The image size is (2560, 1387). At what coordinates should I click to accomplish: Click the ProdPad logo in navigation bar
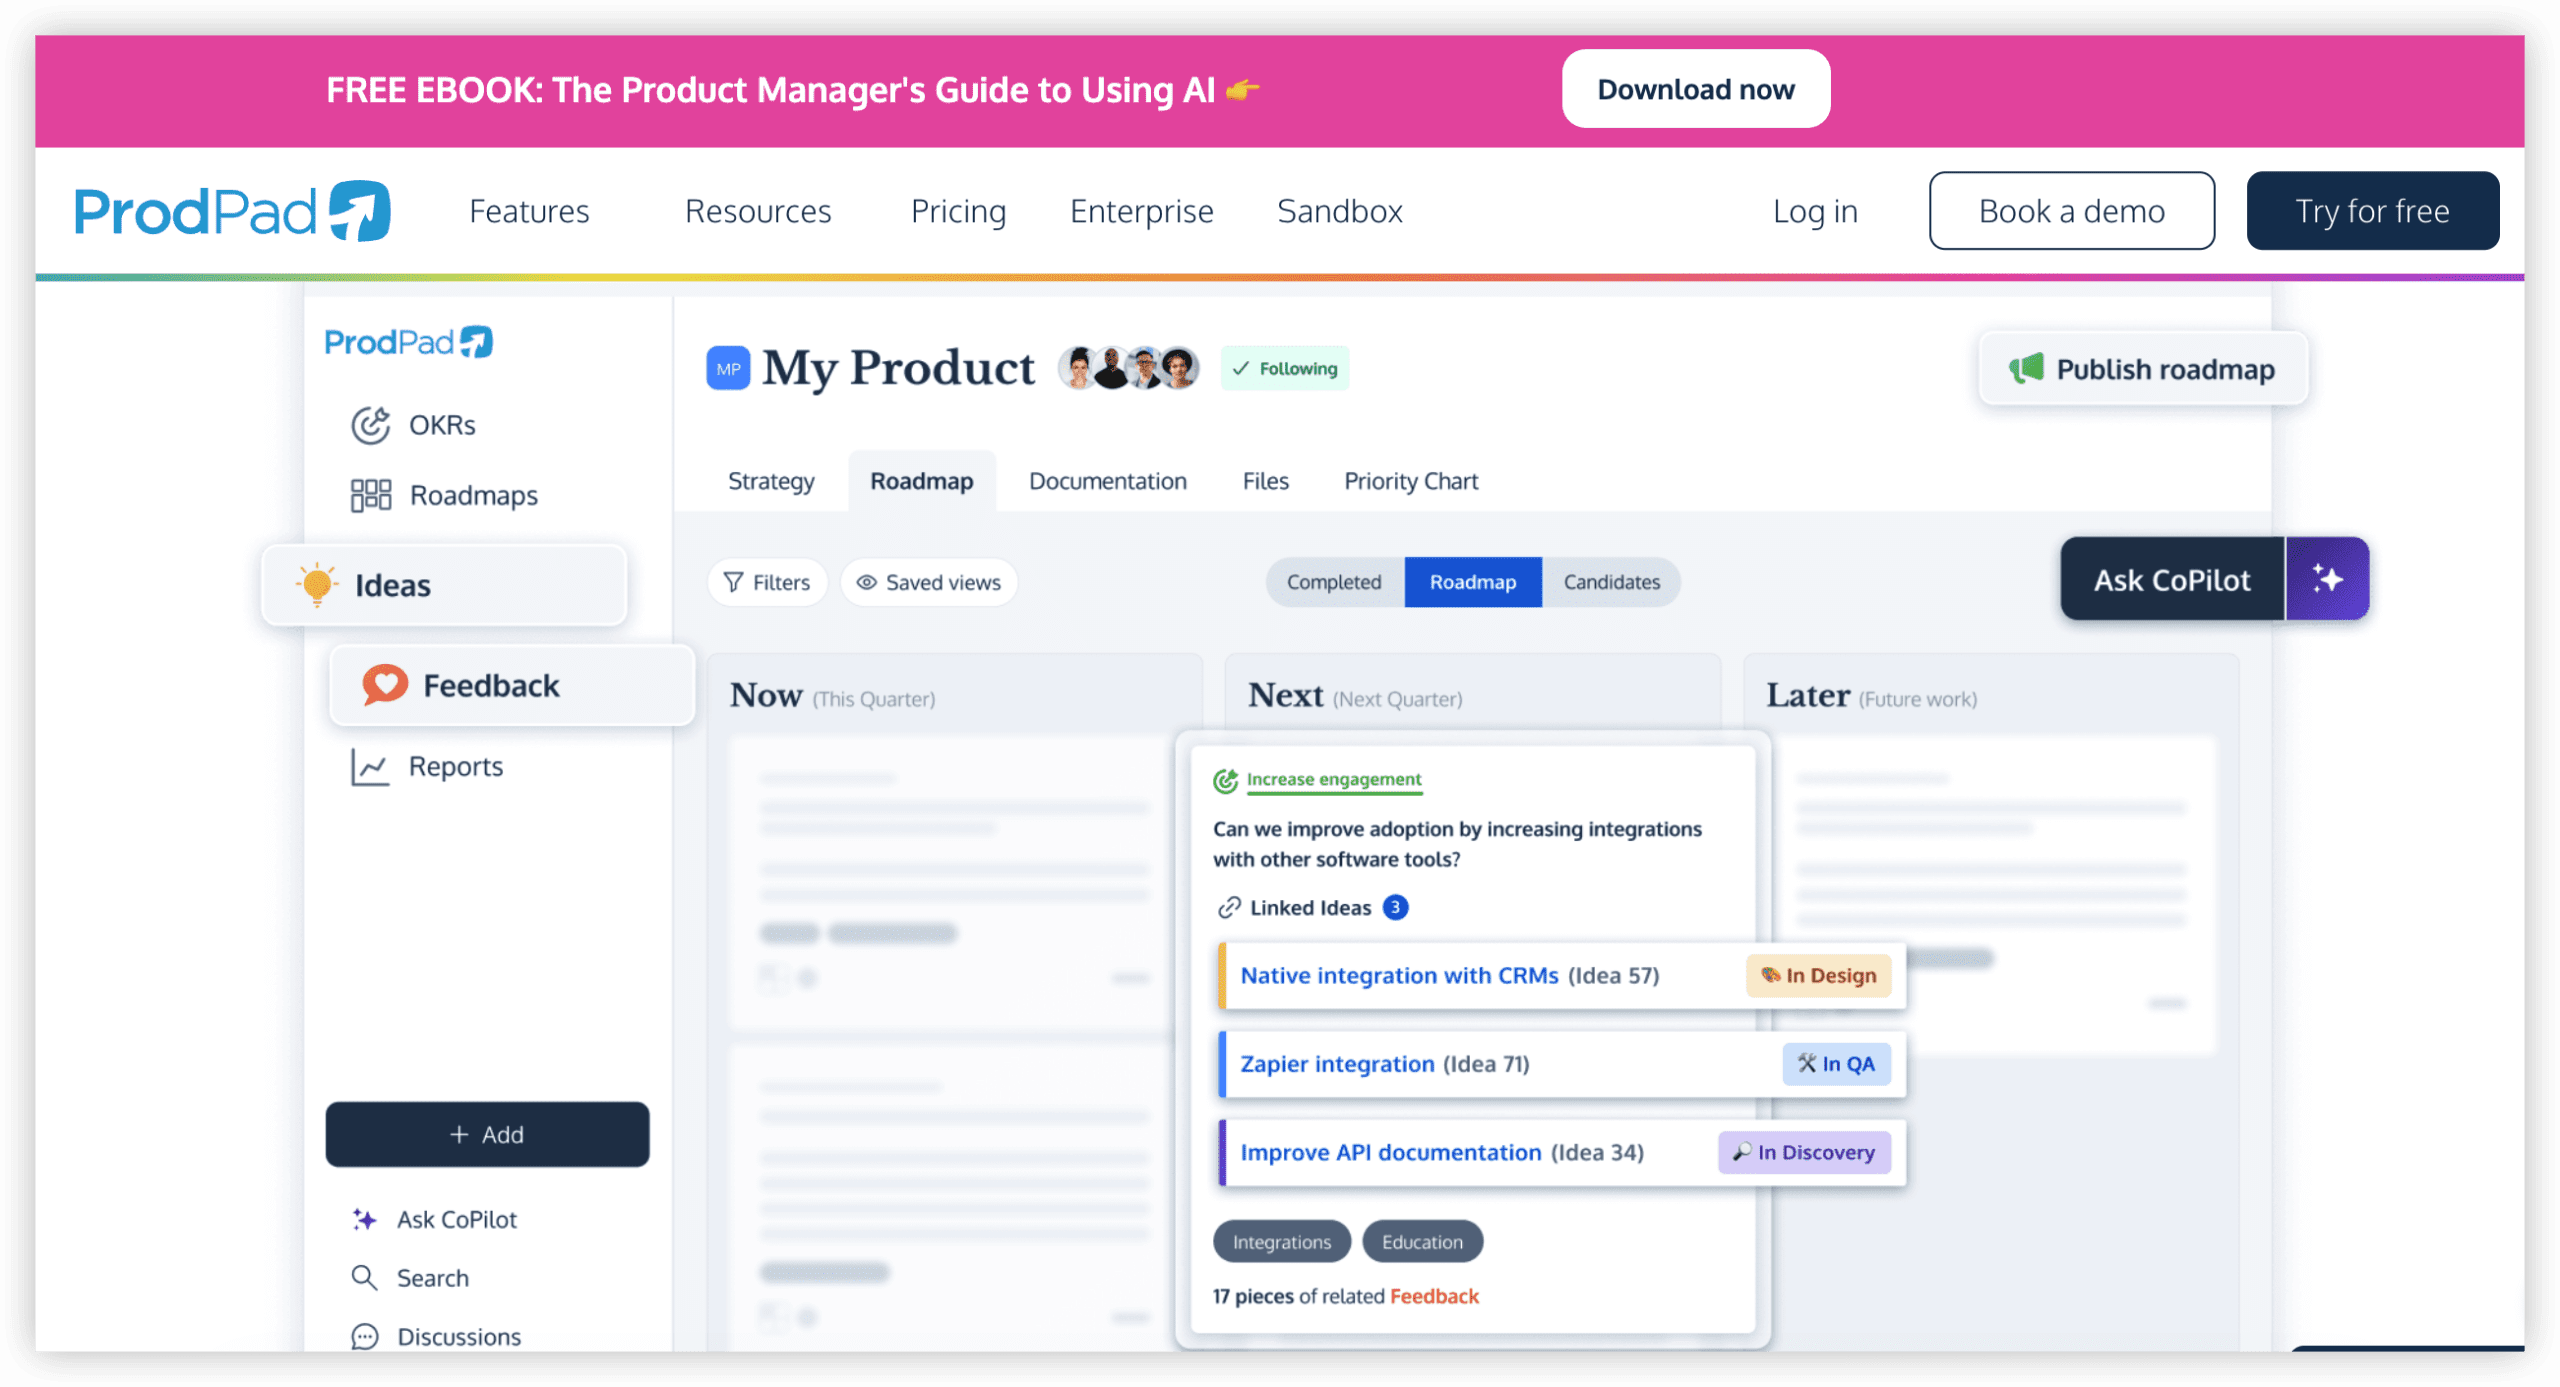pos(232,211)
